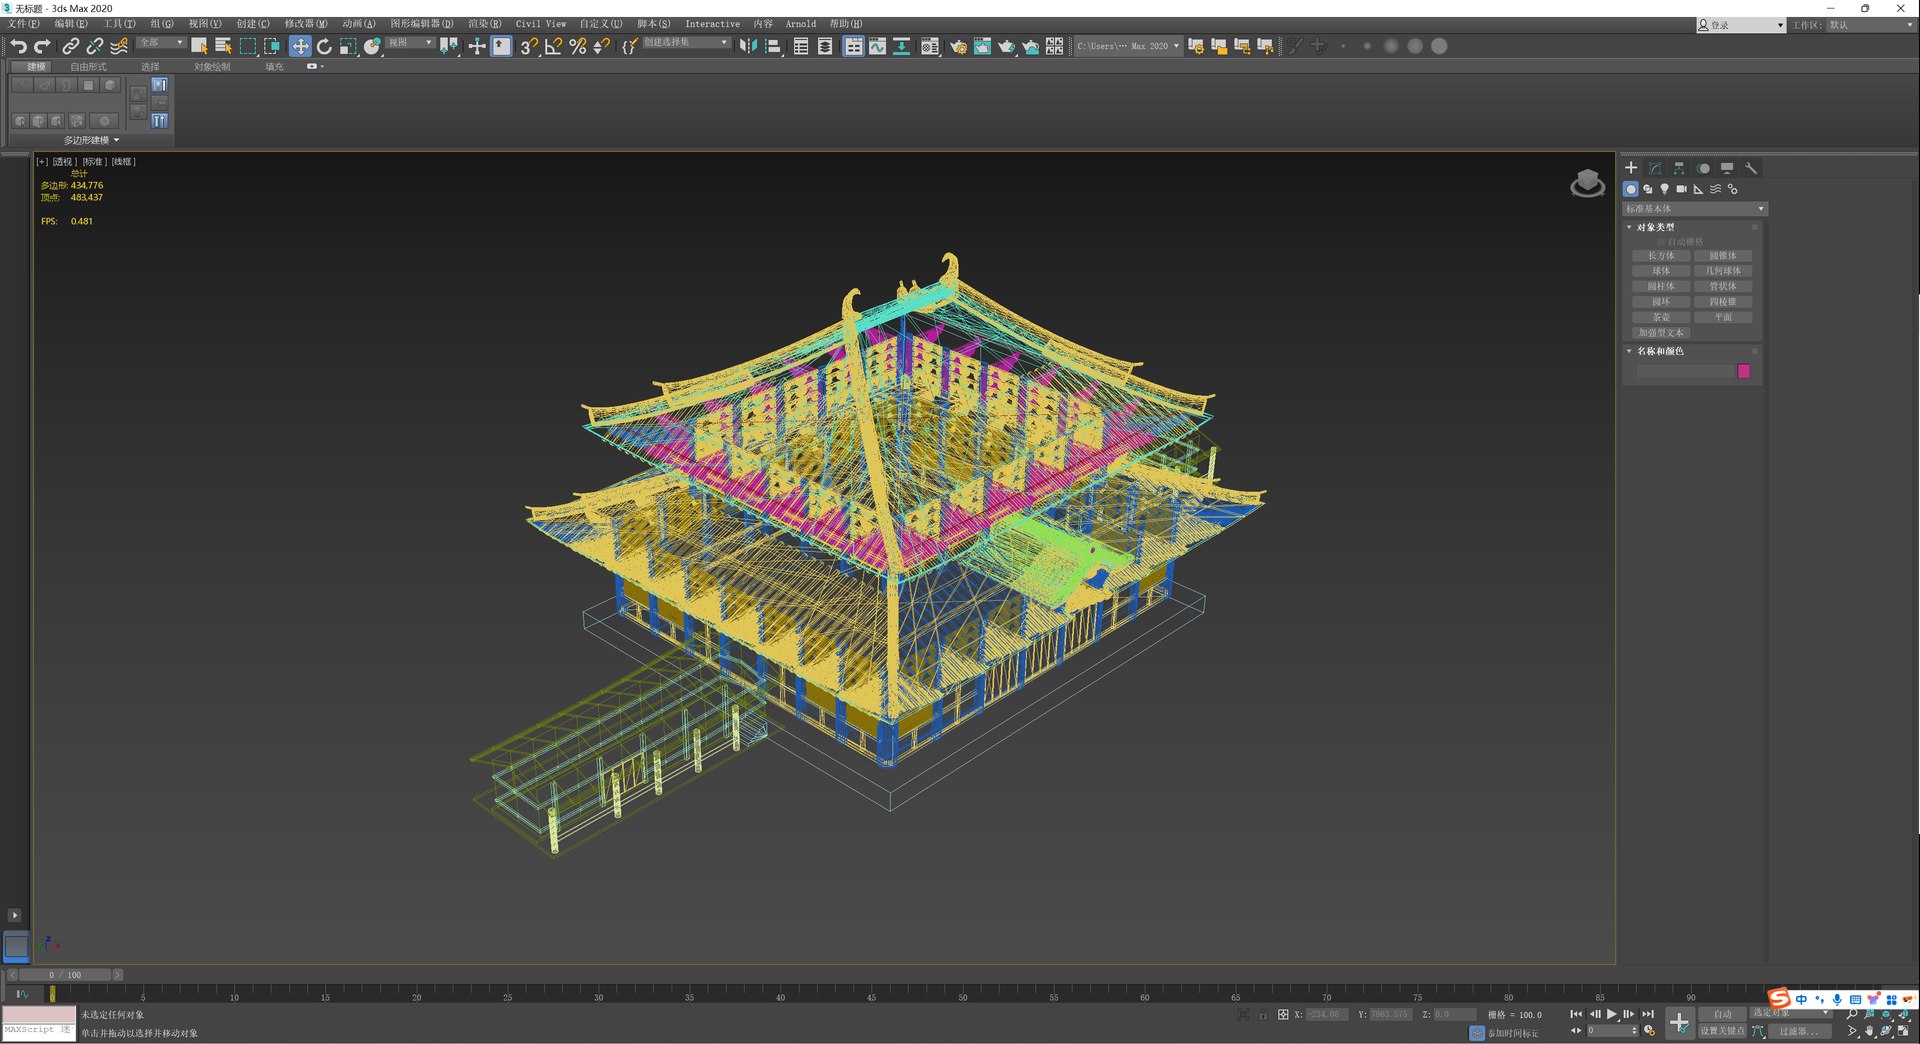1920x1044 pixels.
Task: Click Bind to Space Warp icon
Action: pos(119,46)
